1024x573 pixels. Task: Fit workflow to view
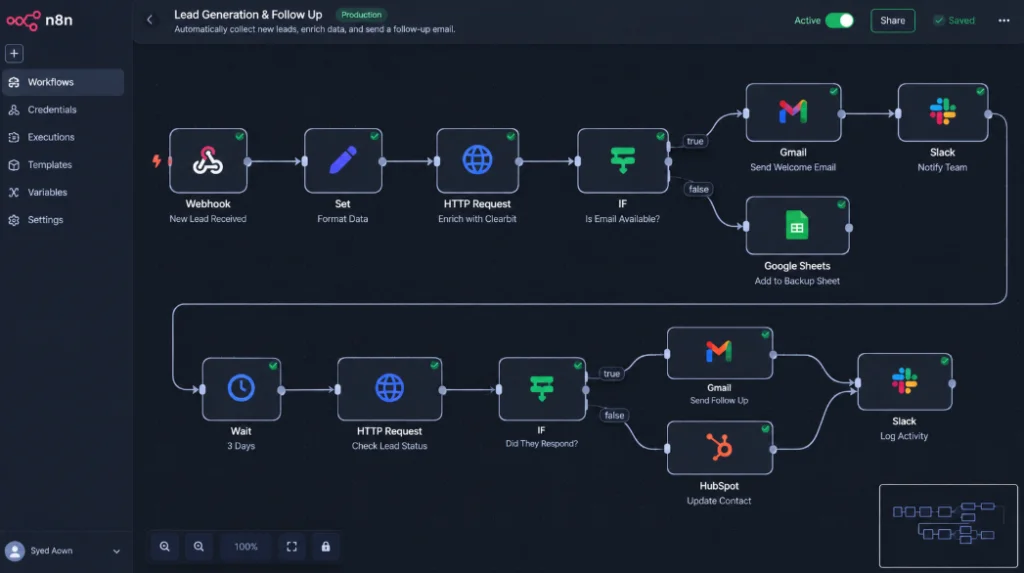coord(292,547)
